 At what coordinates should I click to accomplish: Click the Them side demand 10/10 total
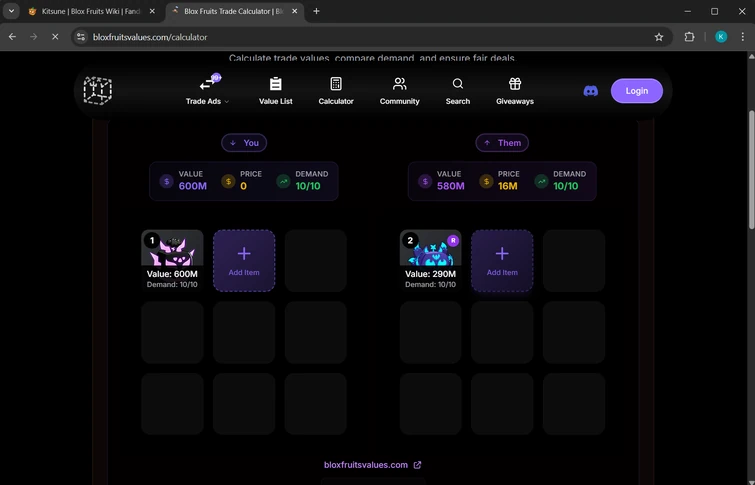tap(566, 186)
